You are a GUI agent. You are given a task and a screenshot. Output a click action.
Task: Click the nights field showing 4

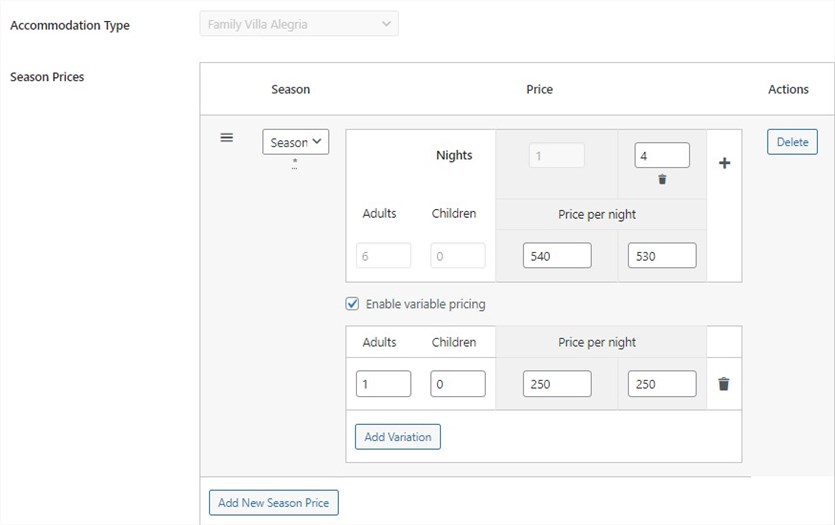click(661, 155)
